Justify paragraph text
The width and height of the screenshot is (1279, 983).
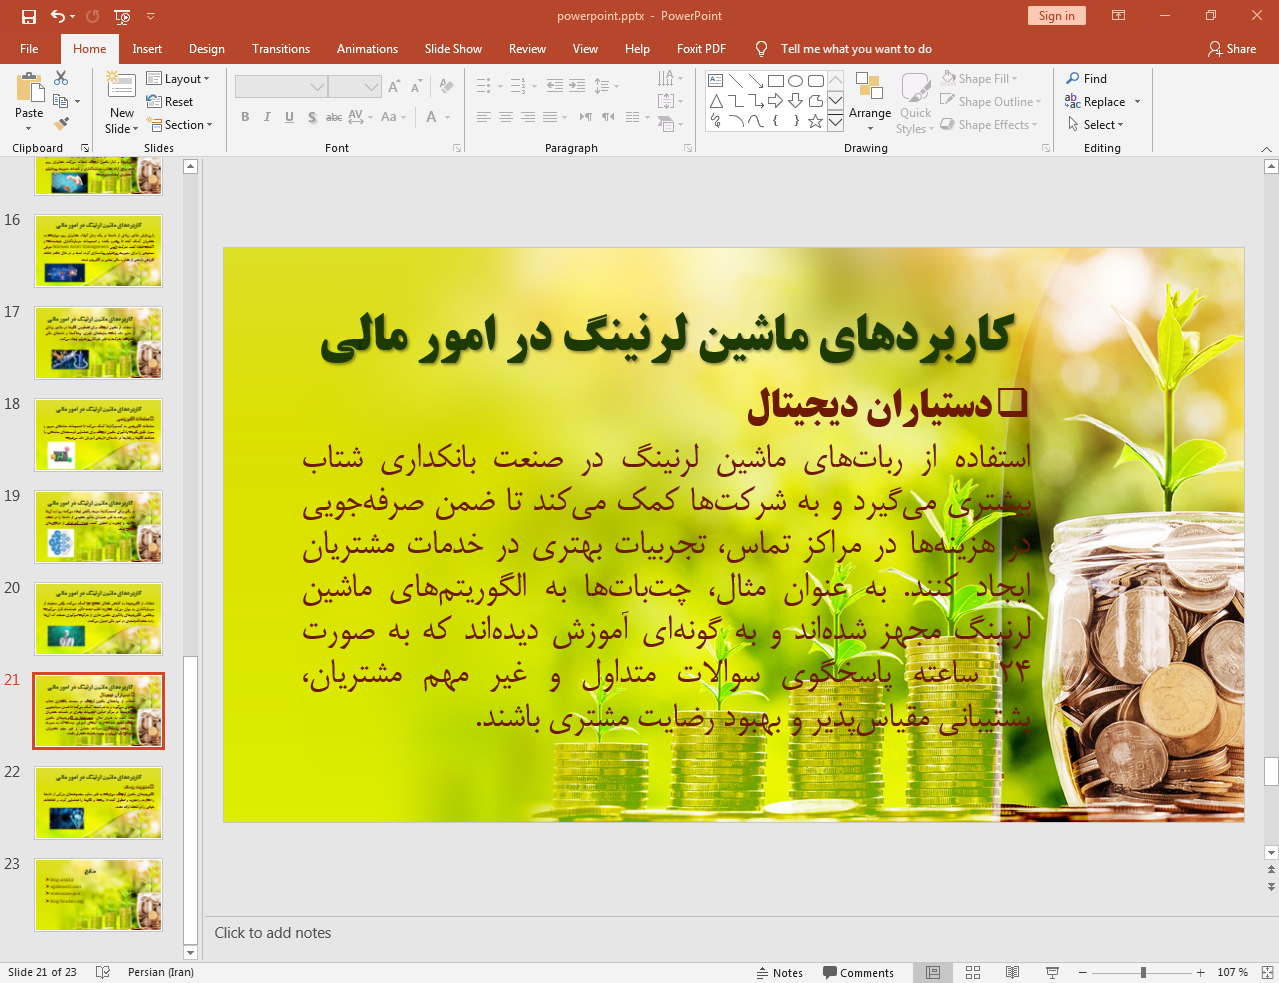(550, 117)
